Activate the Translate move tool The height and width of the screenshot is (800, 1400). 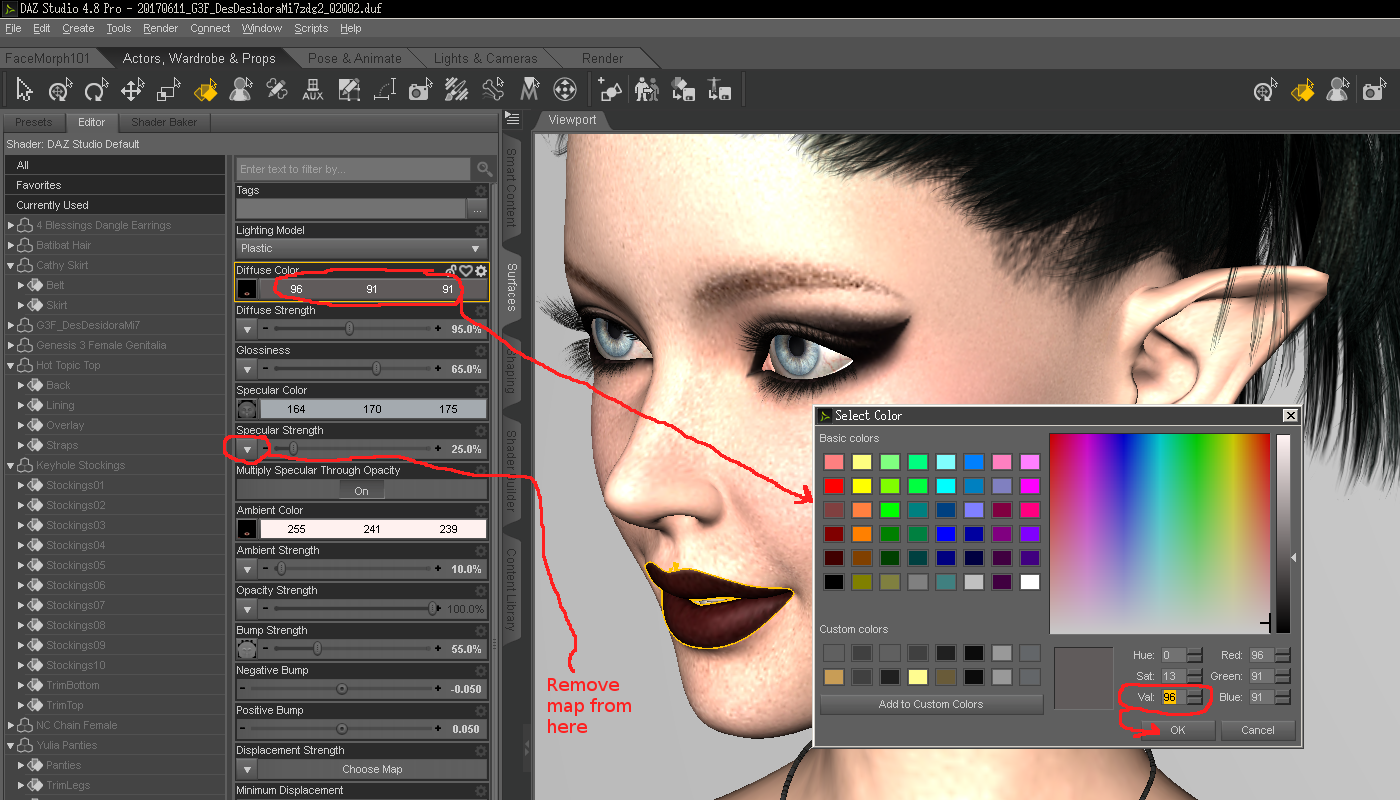point(132,90)
